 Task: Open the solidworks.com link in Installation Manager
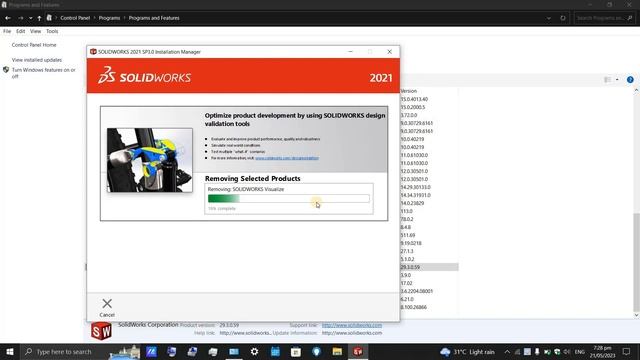tap(287, 158)
